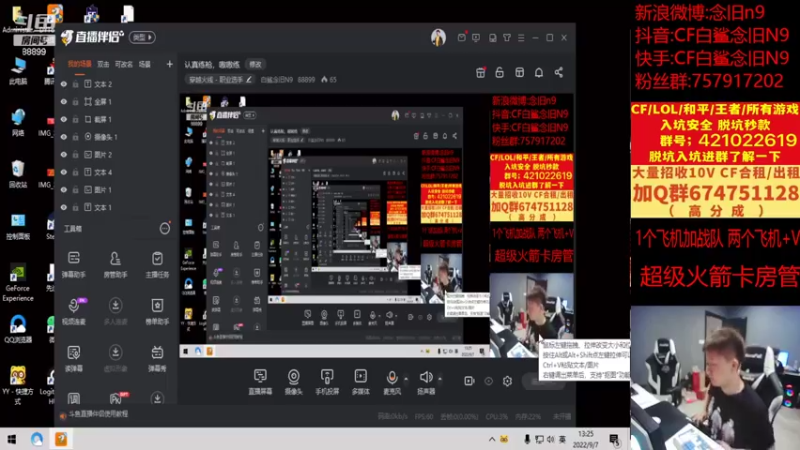The width and height of the screenshot is (800, 450).
Task: Add a 摄像头 camera source
Action: click(x=293, y=382)
